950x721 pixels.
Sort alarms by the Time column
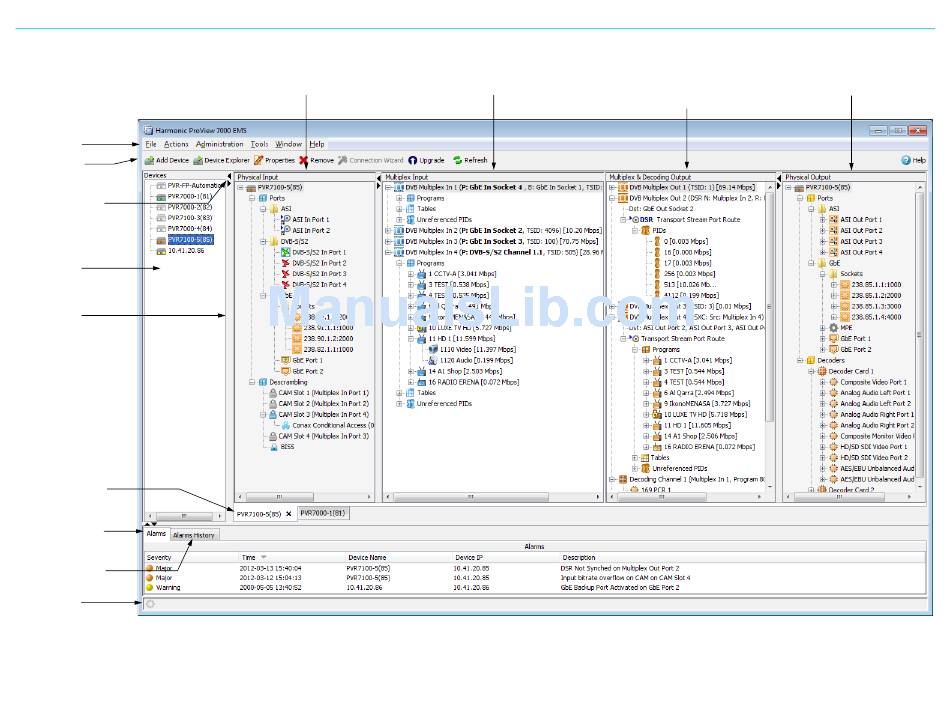pyautogui.click(x=292, y=557)
